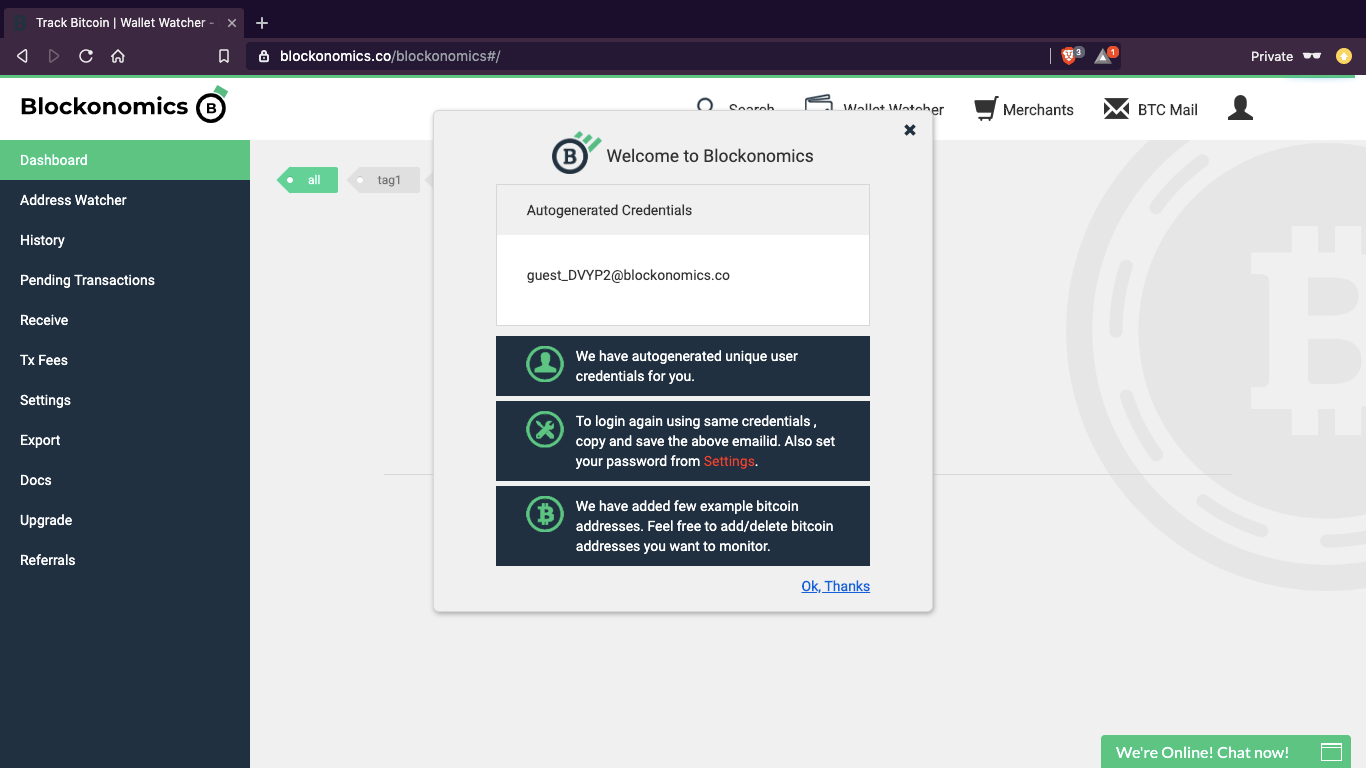
Task: Open Dashboard in sidebar
Action: (x=125, y=160)
